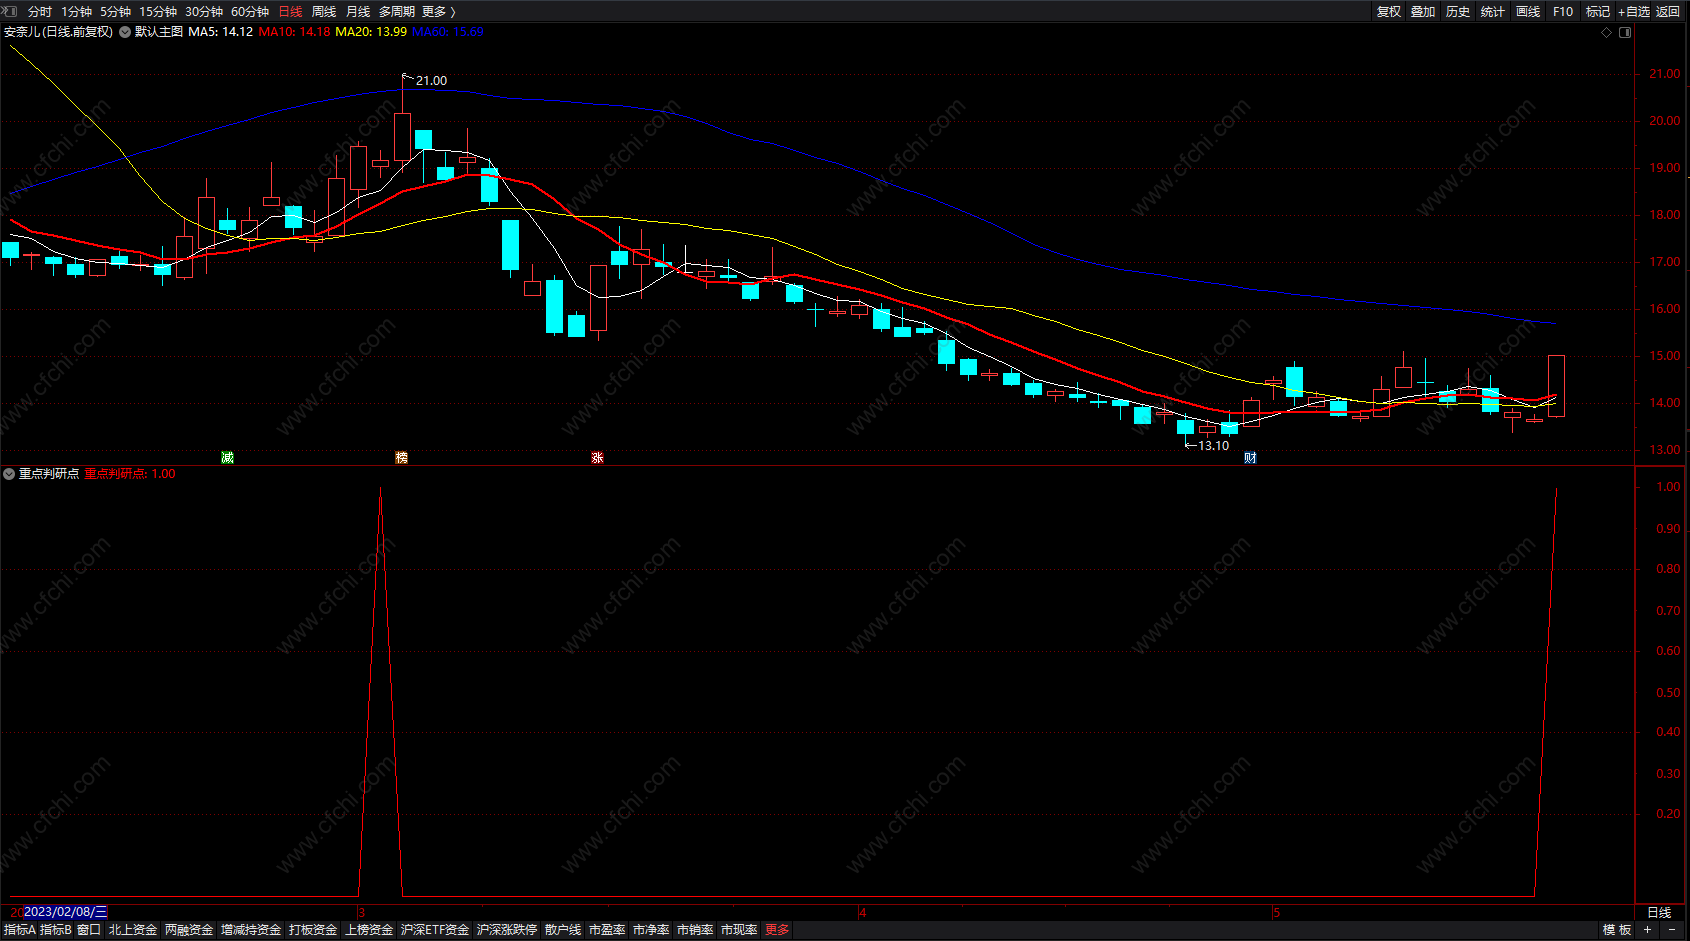The height and width of the screenshot is (941, 1690).
Task: Select the 60分钟 period tab
Action: coord(250,11)
